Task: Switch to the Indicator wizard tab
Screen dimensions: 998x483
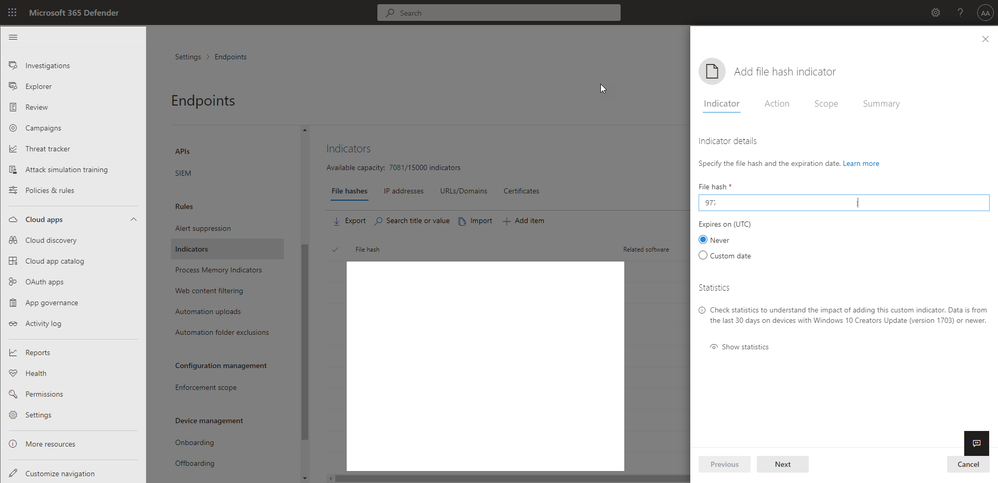Action: click(721, 104)
